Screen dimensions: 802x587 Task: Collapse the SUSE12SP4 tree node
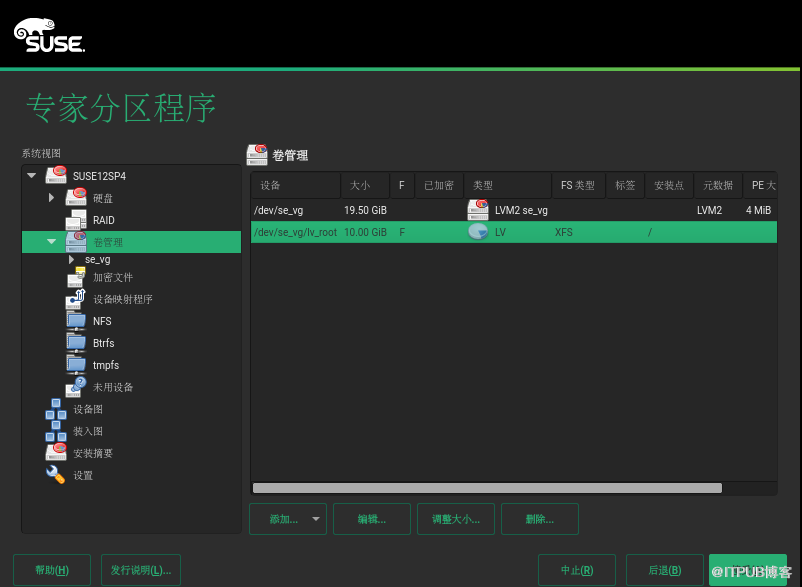32,175
